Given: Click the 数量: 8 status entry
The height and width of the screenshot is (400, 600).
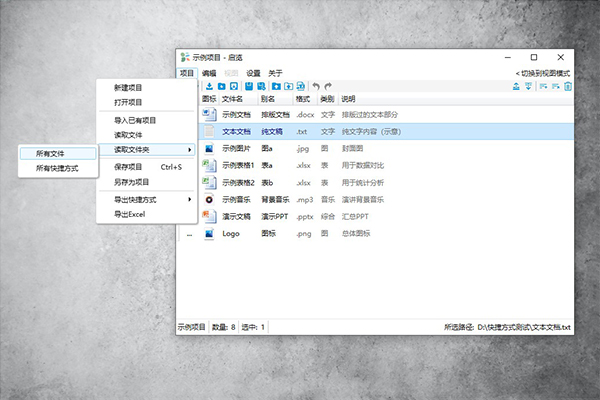Looking at the screenshot, I should point(223,327).
